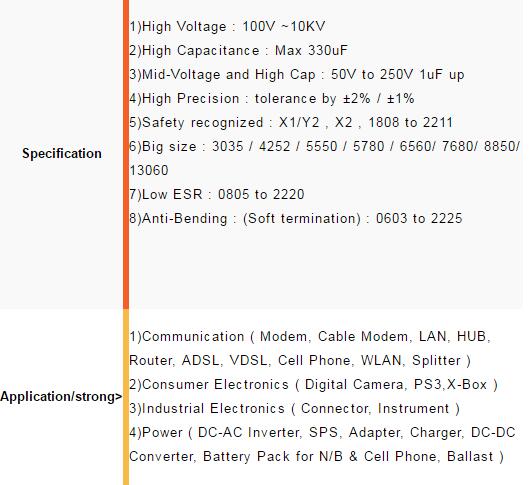Click the 13060 size text

coord(149,170)
